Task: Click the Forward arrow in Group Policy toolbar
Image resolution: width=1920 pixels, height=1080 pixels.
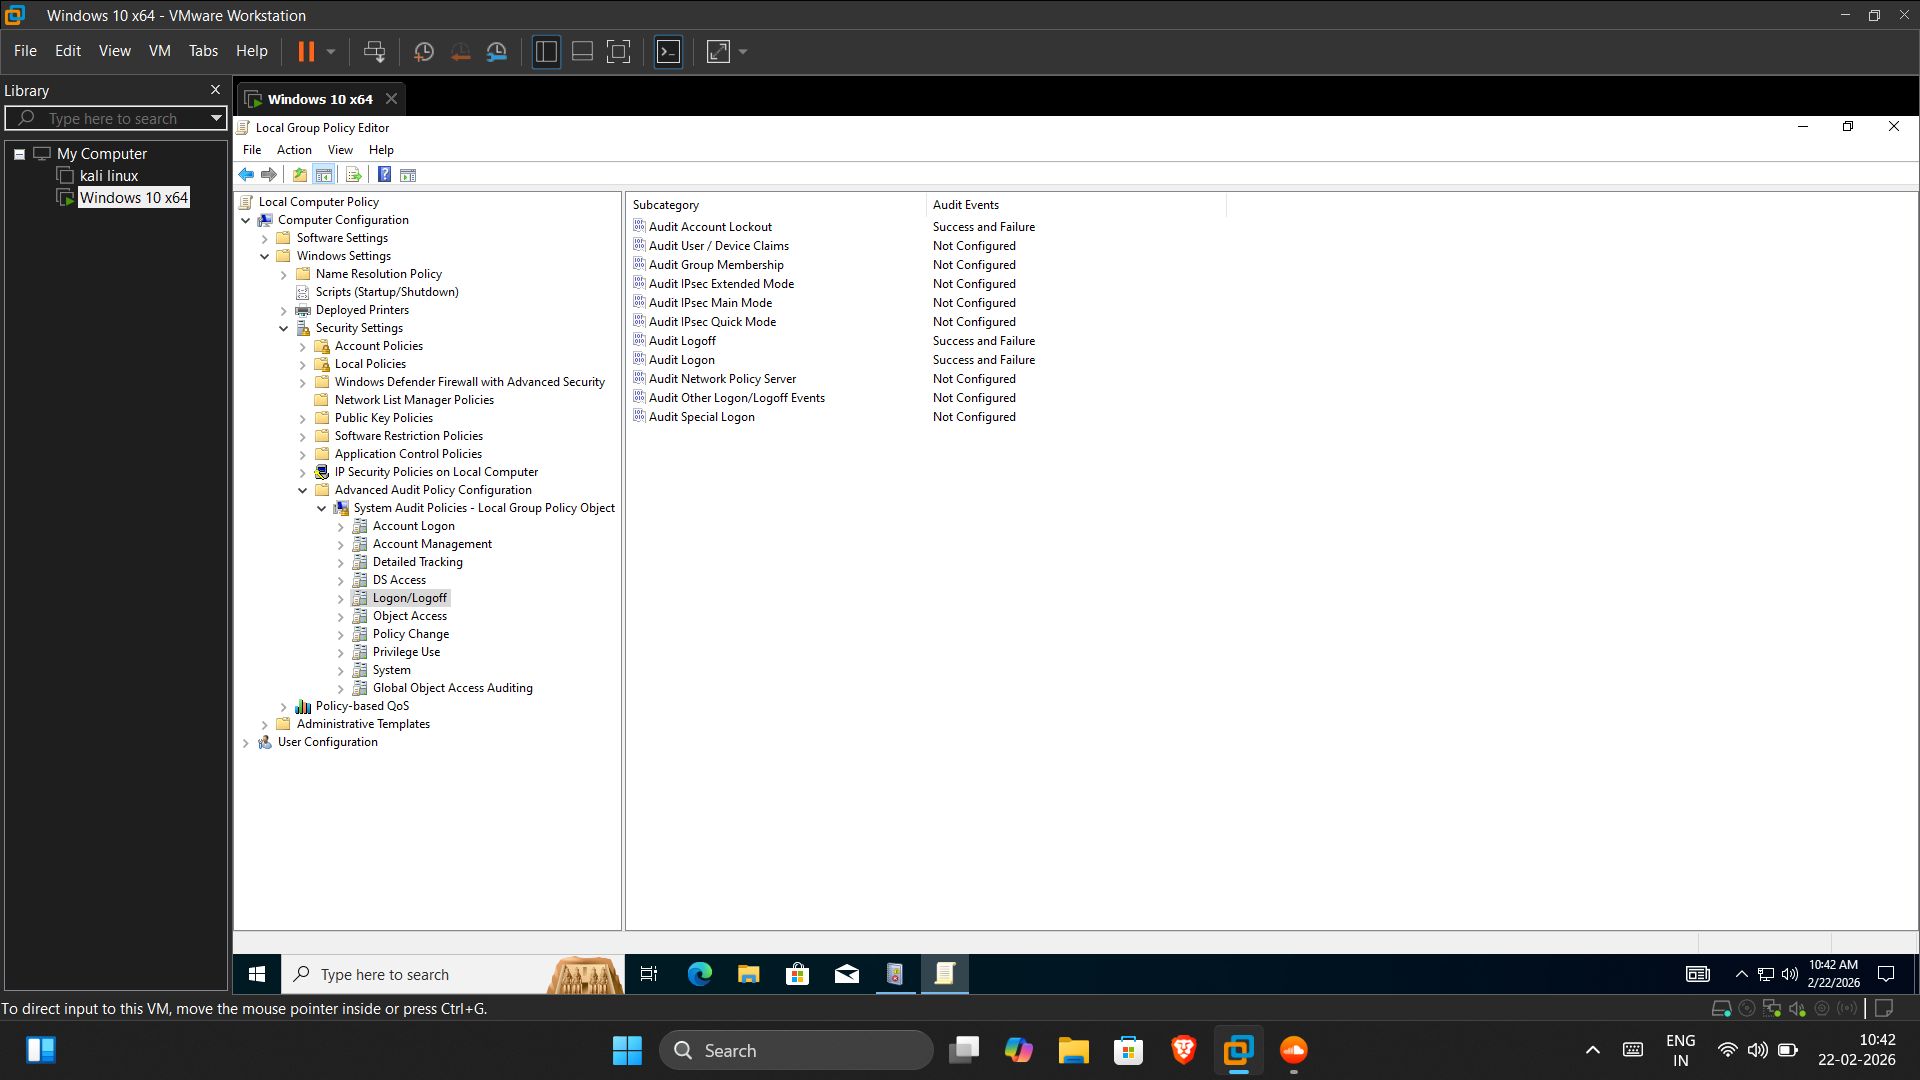Action: [269, 175]
